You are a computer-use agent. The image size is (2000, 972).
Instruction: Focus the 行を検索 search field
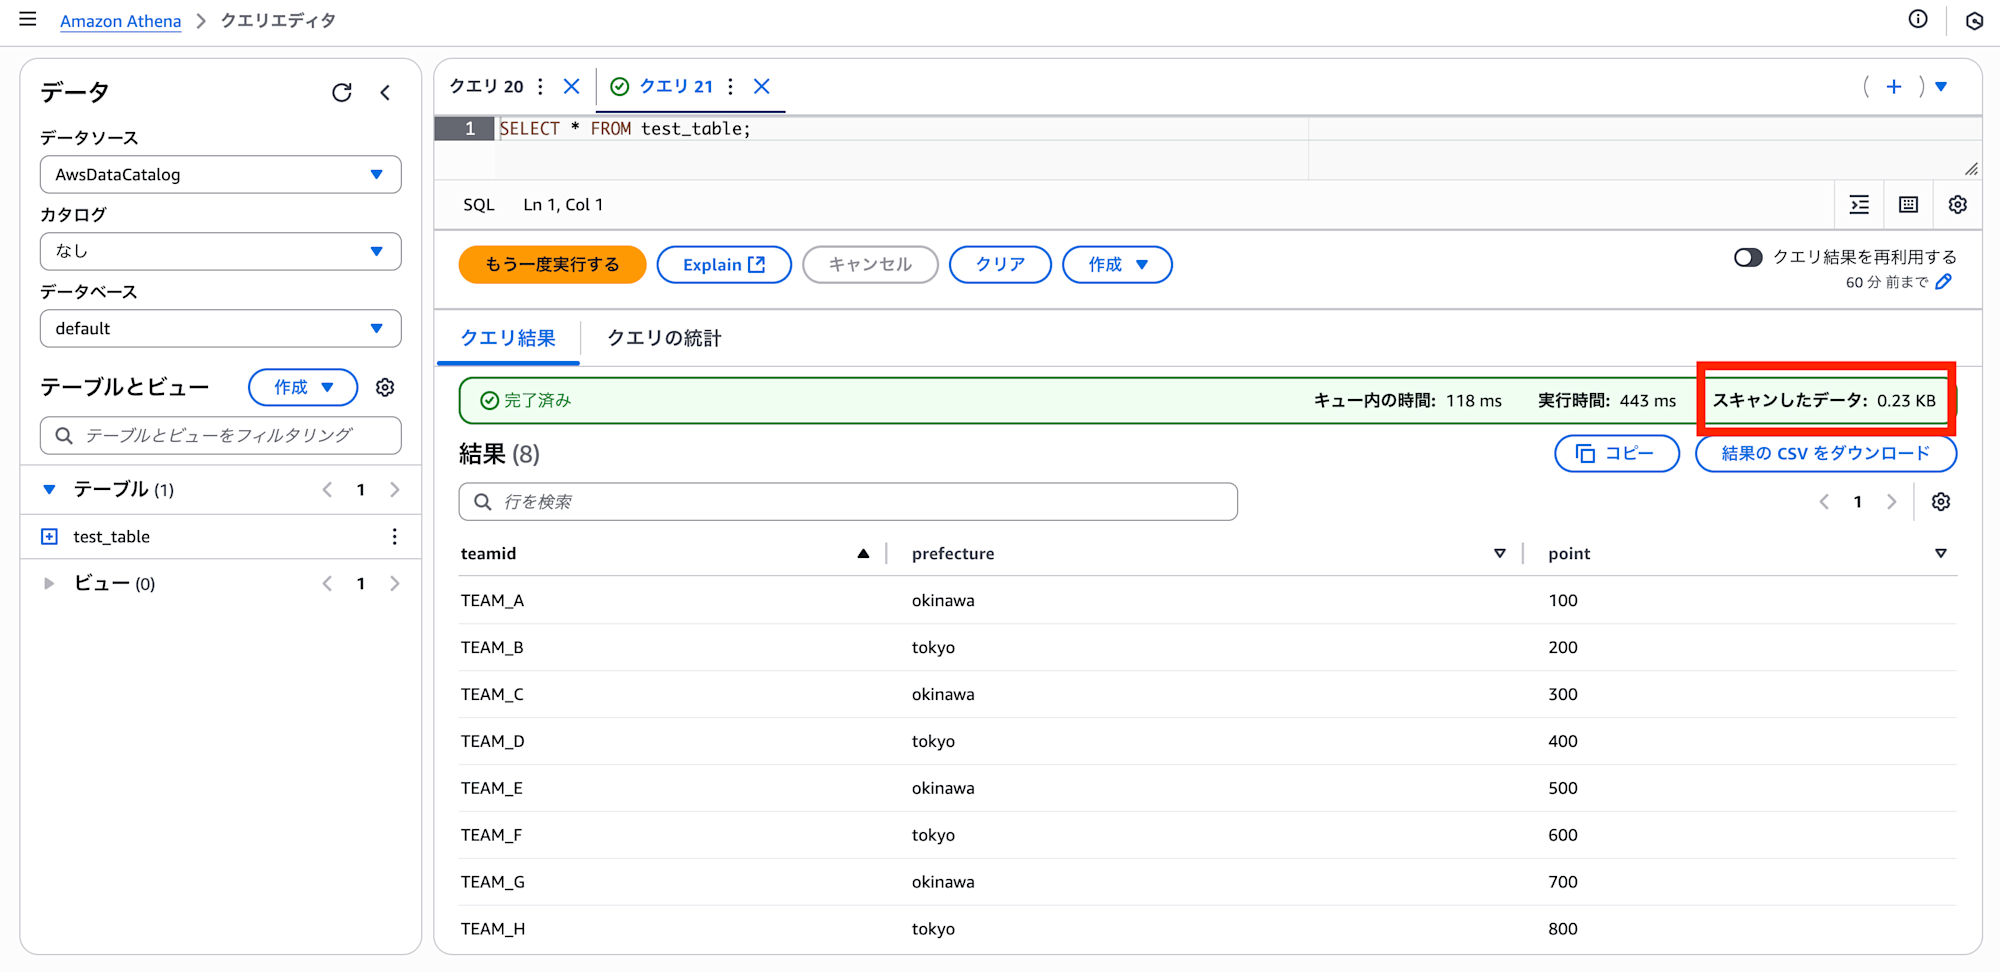point(848,502)
